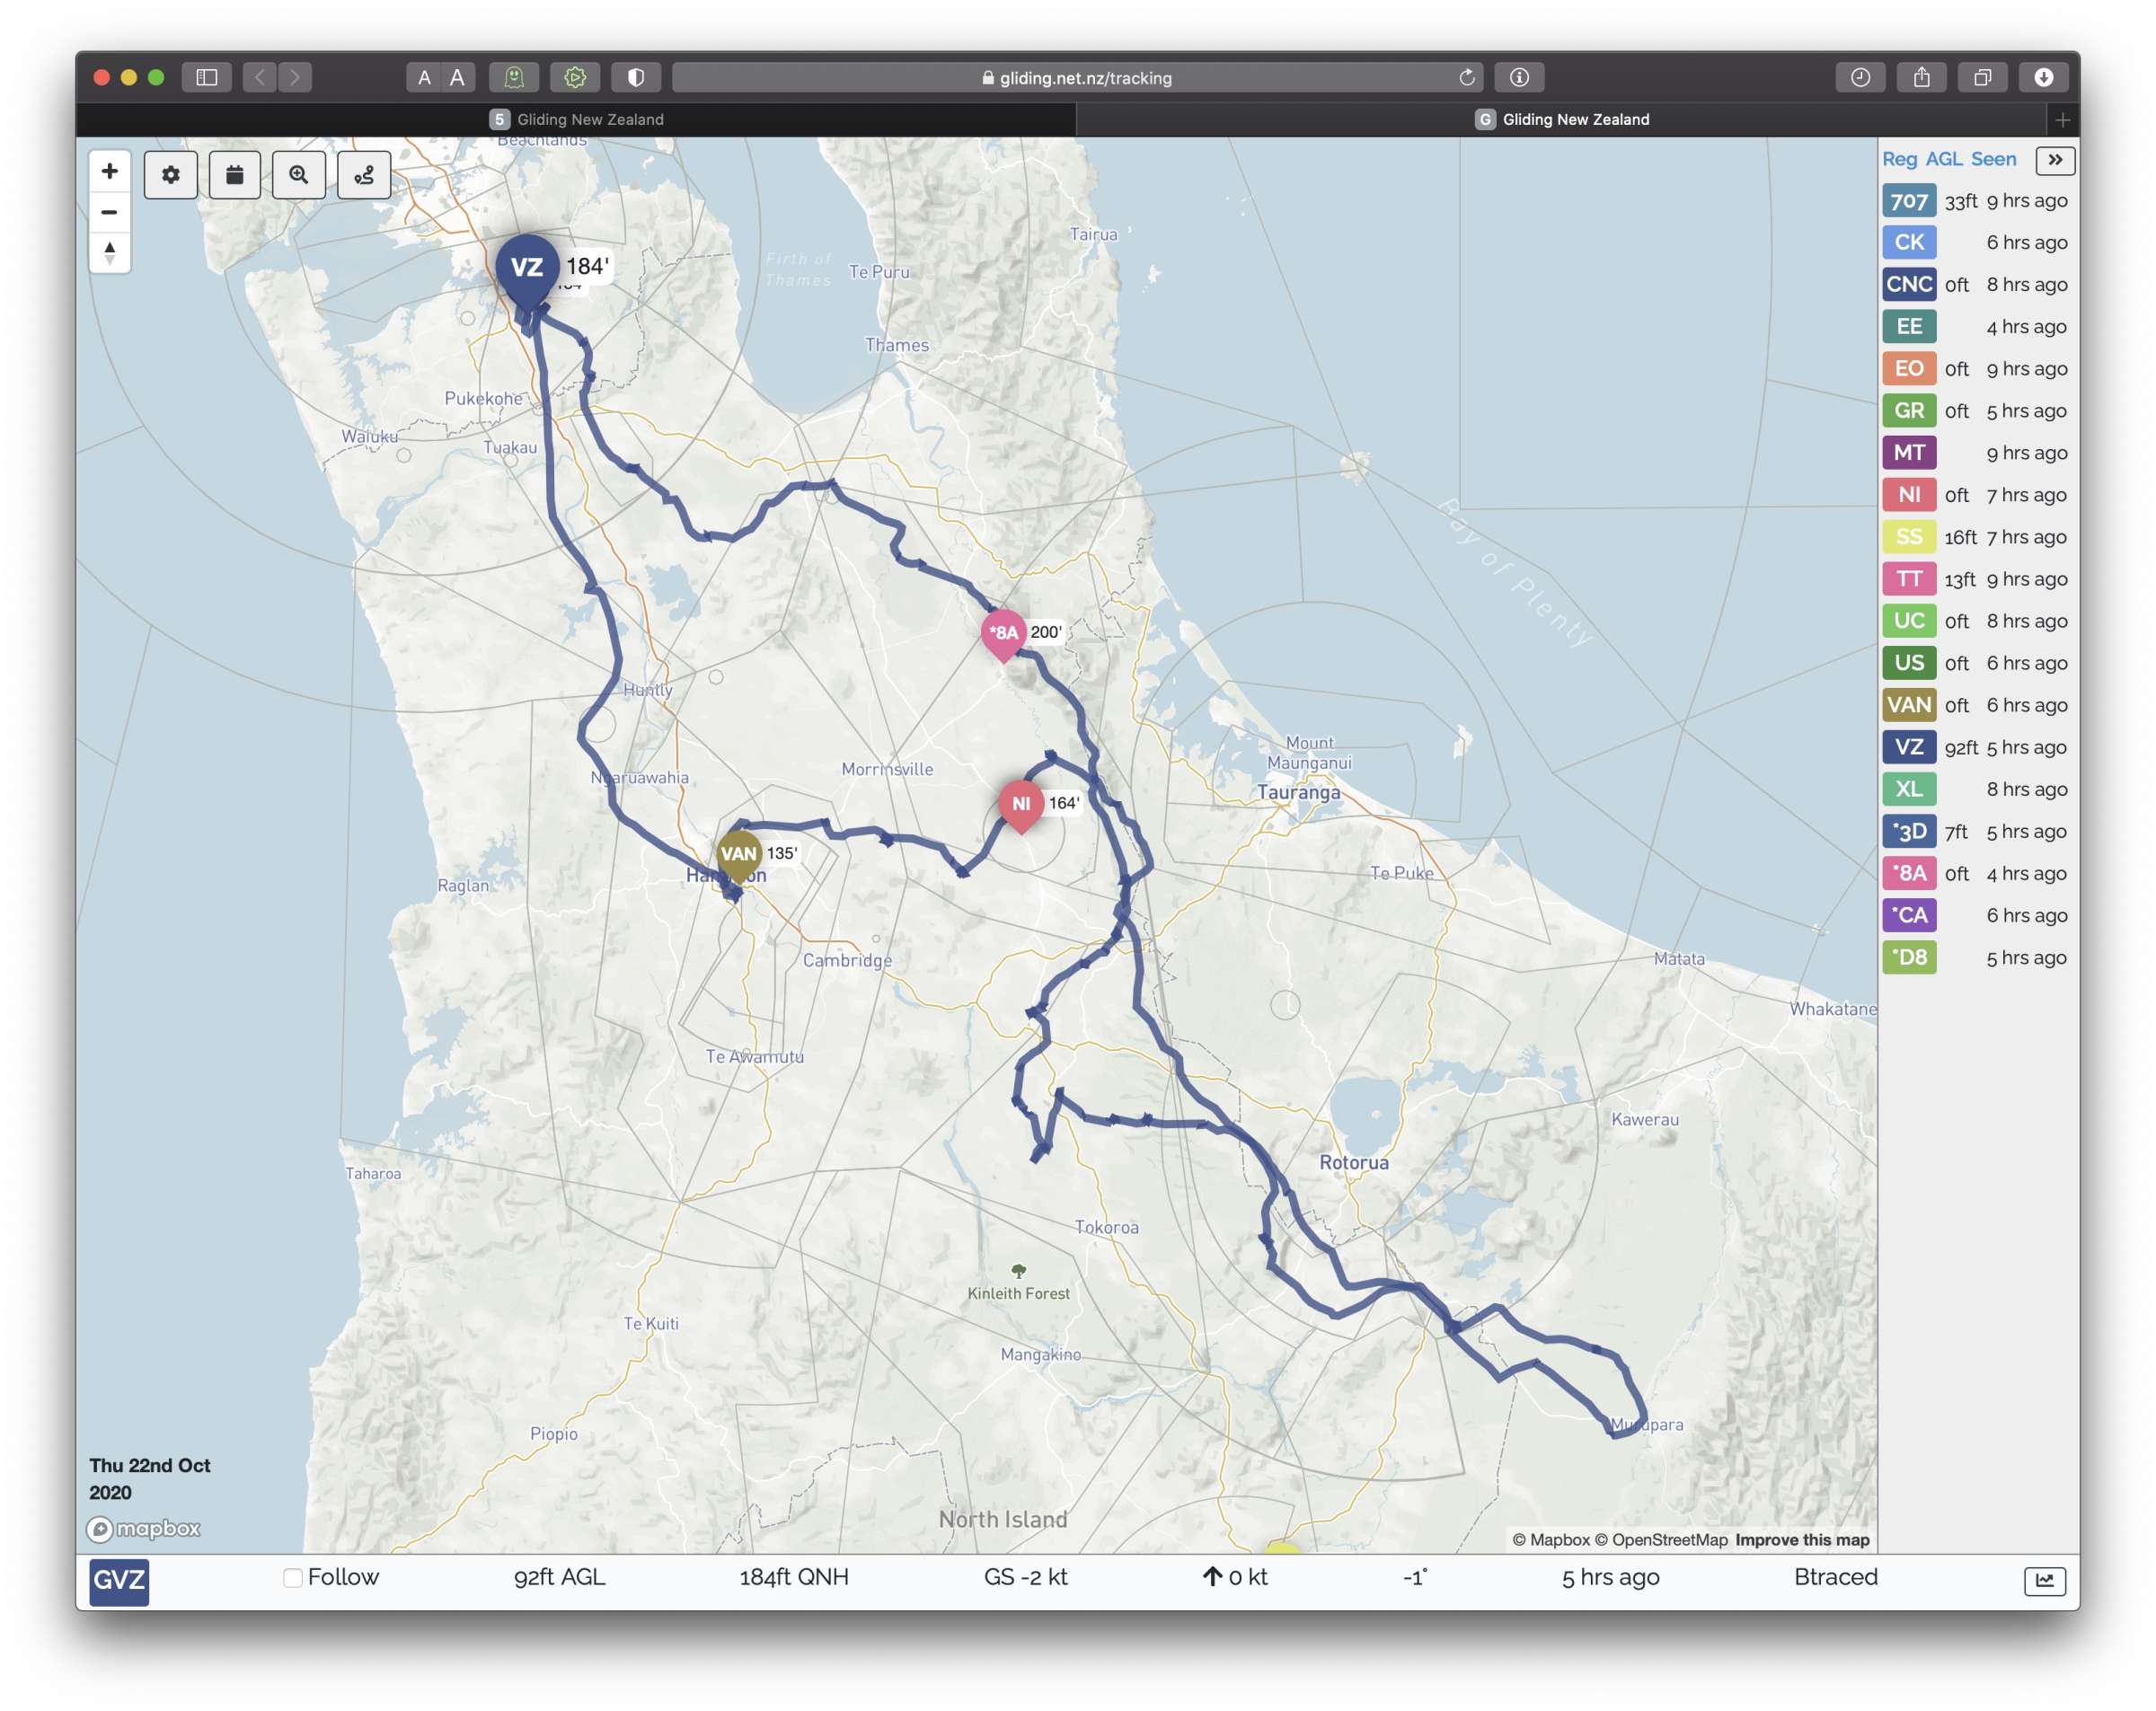Toggle the privacy shield icon in Safari
Screen dimensions: 2156x1711
(x=636, y=77)
